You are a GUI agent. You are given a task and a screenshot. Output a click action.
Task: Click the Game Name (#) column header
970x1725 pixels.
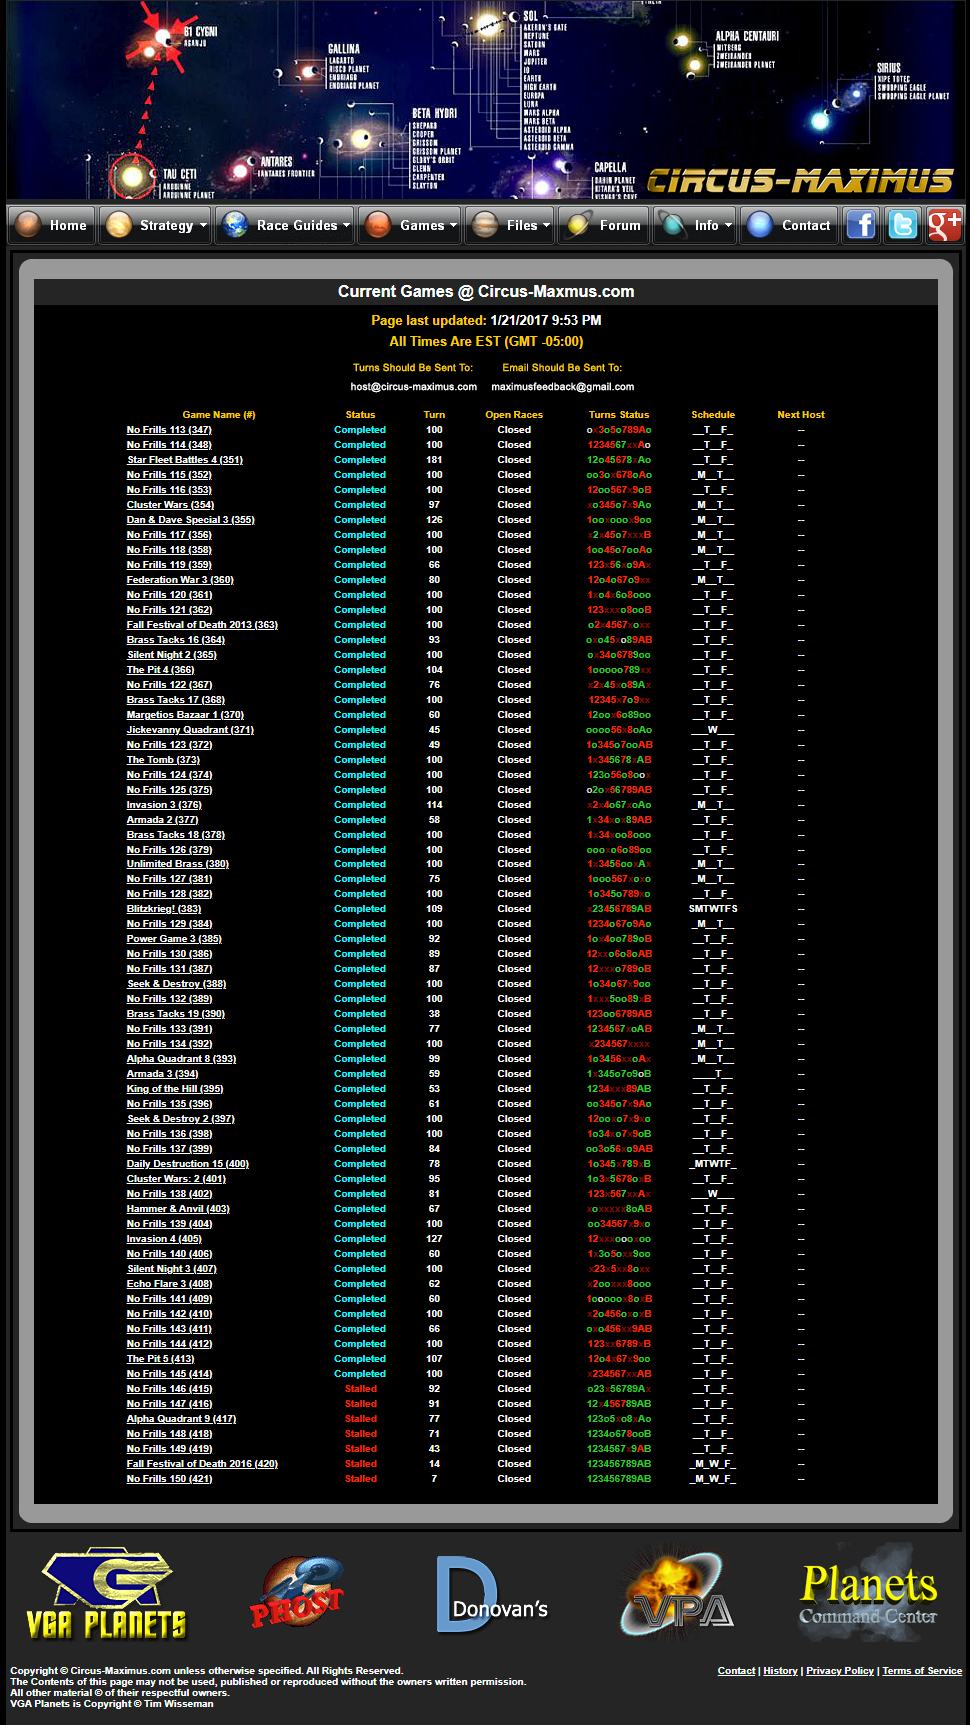pyautogui.click(x=219, y=415)
